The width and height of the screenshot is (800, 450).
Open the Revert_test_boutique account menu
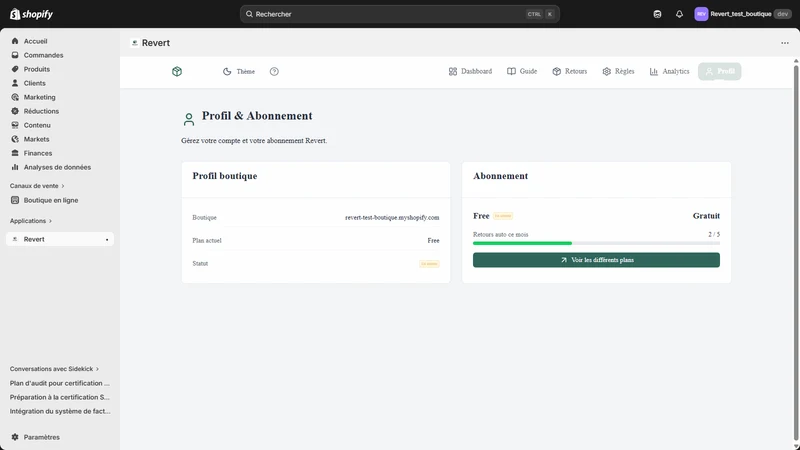click(742, 14)
